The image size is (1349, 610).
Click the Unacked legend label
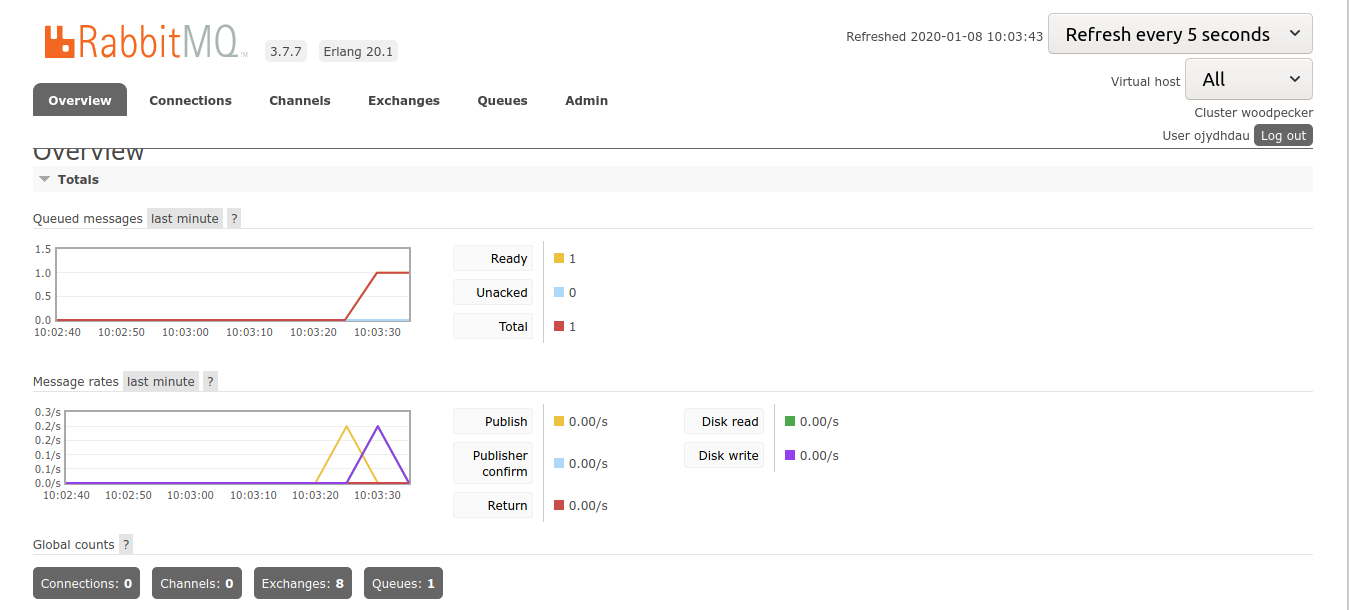click(x=493, y=292)
